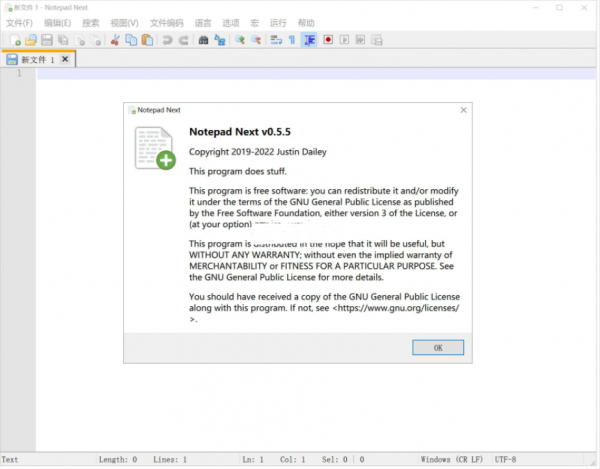Viewport: 600px width, 469px height.
Task: Select the 新文件 1 tab
Action: coord(38,59)
